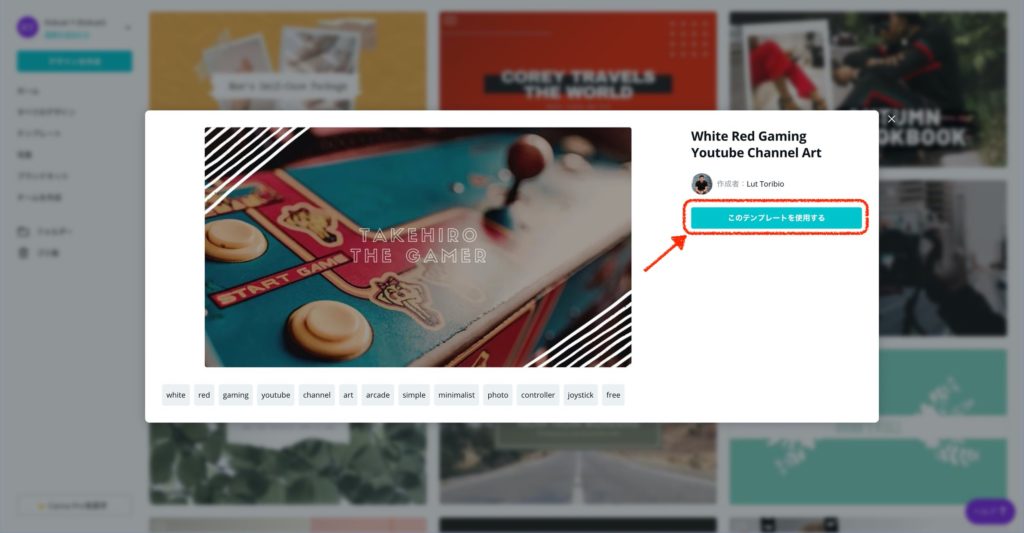Click the "simple" tag

[414, 395]
